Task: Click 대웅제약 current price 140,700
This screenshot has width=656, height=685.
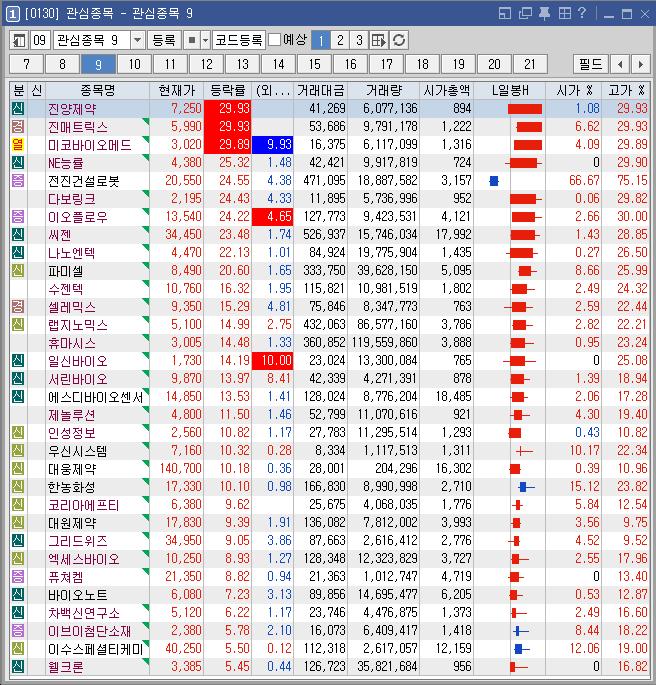Action: point(180,469)
